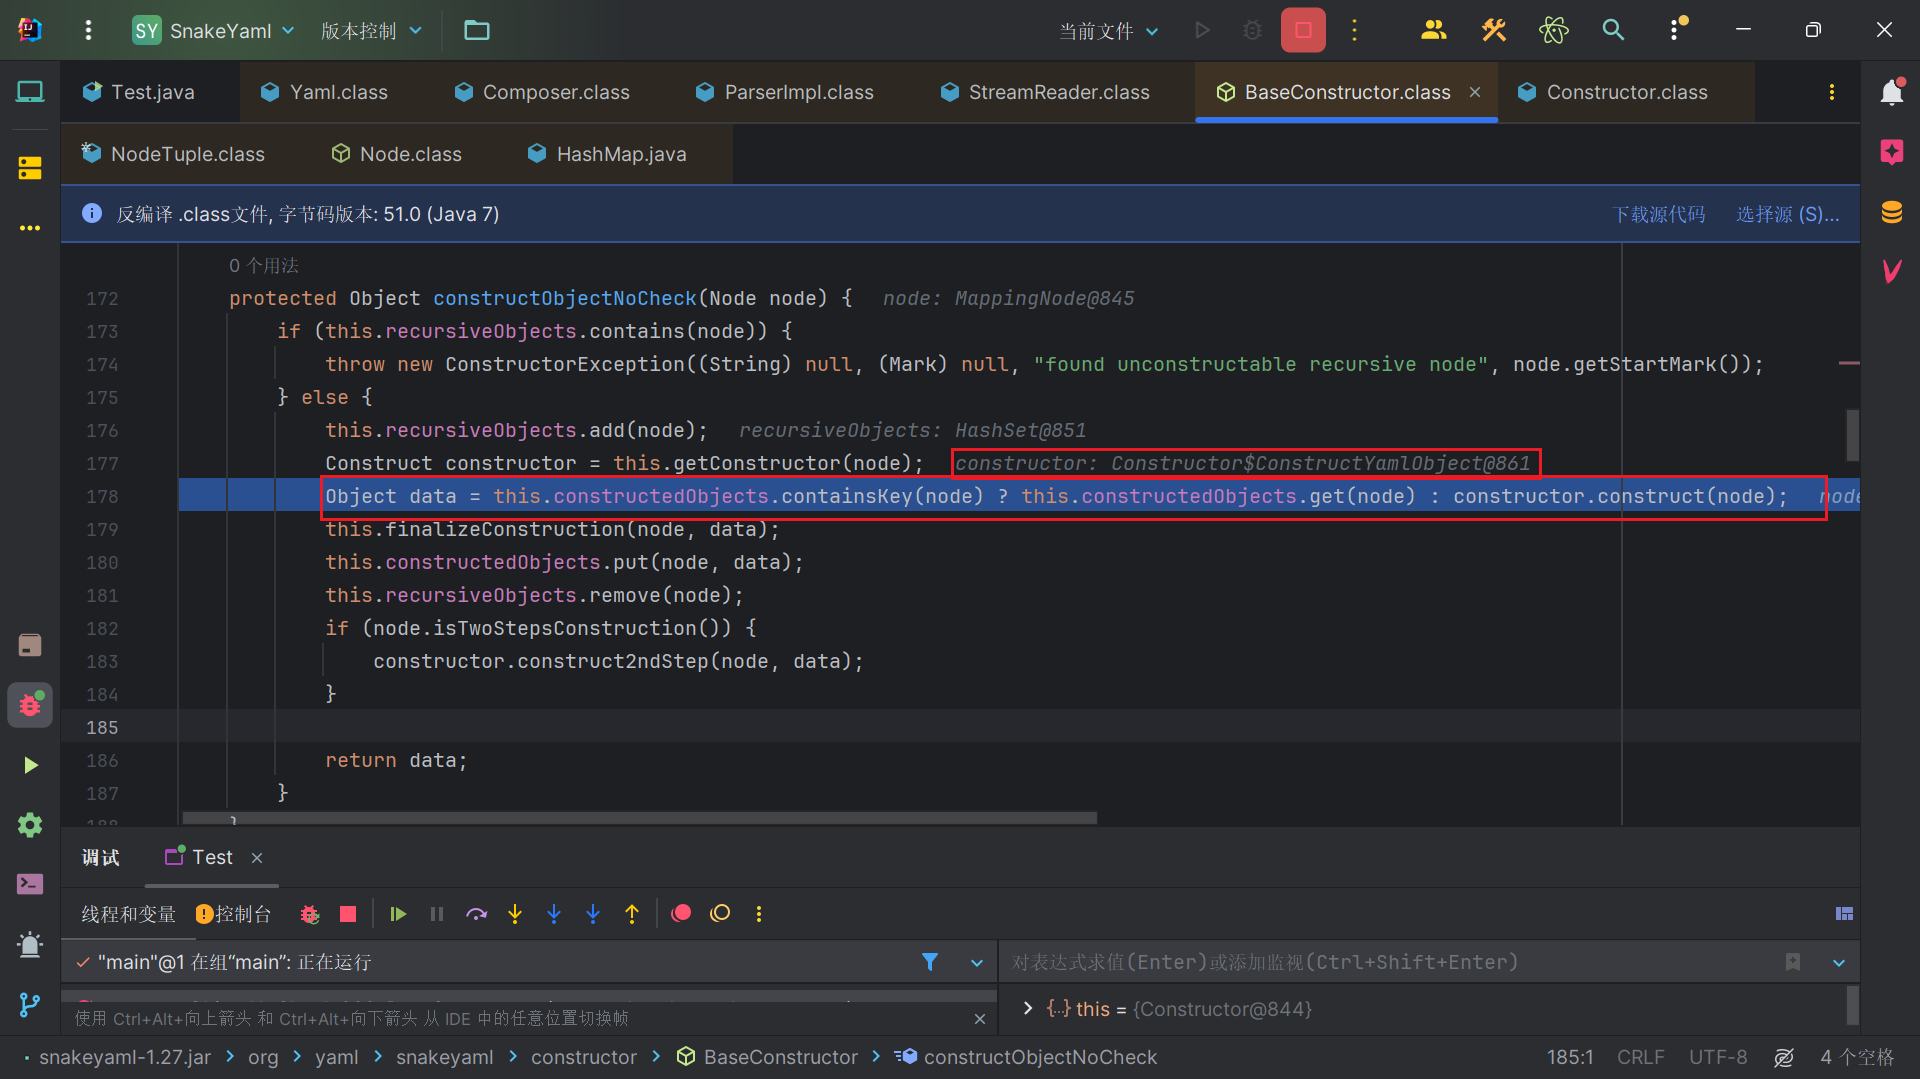Click the red stop button in debug toolbar
Viewport: 1920px width, 1079px height.
[x=348, y=914]
